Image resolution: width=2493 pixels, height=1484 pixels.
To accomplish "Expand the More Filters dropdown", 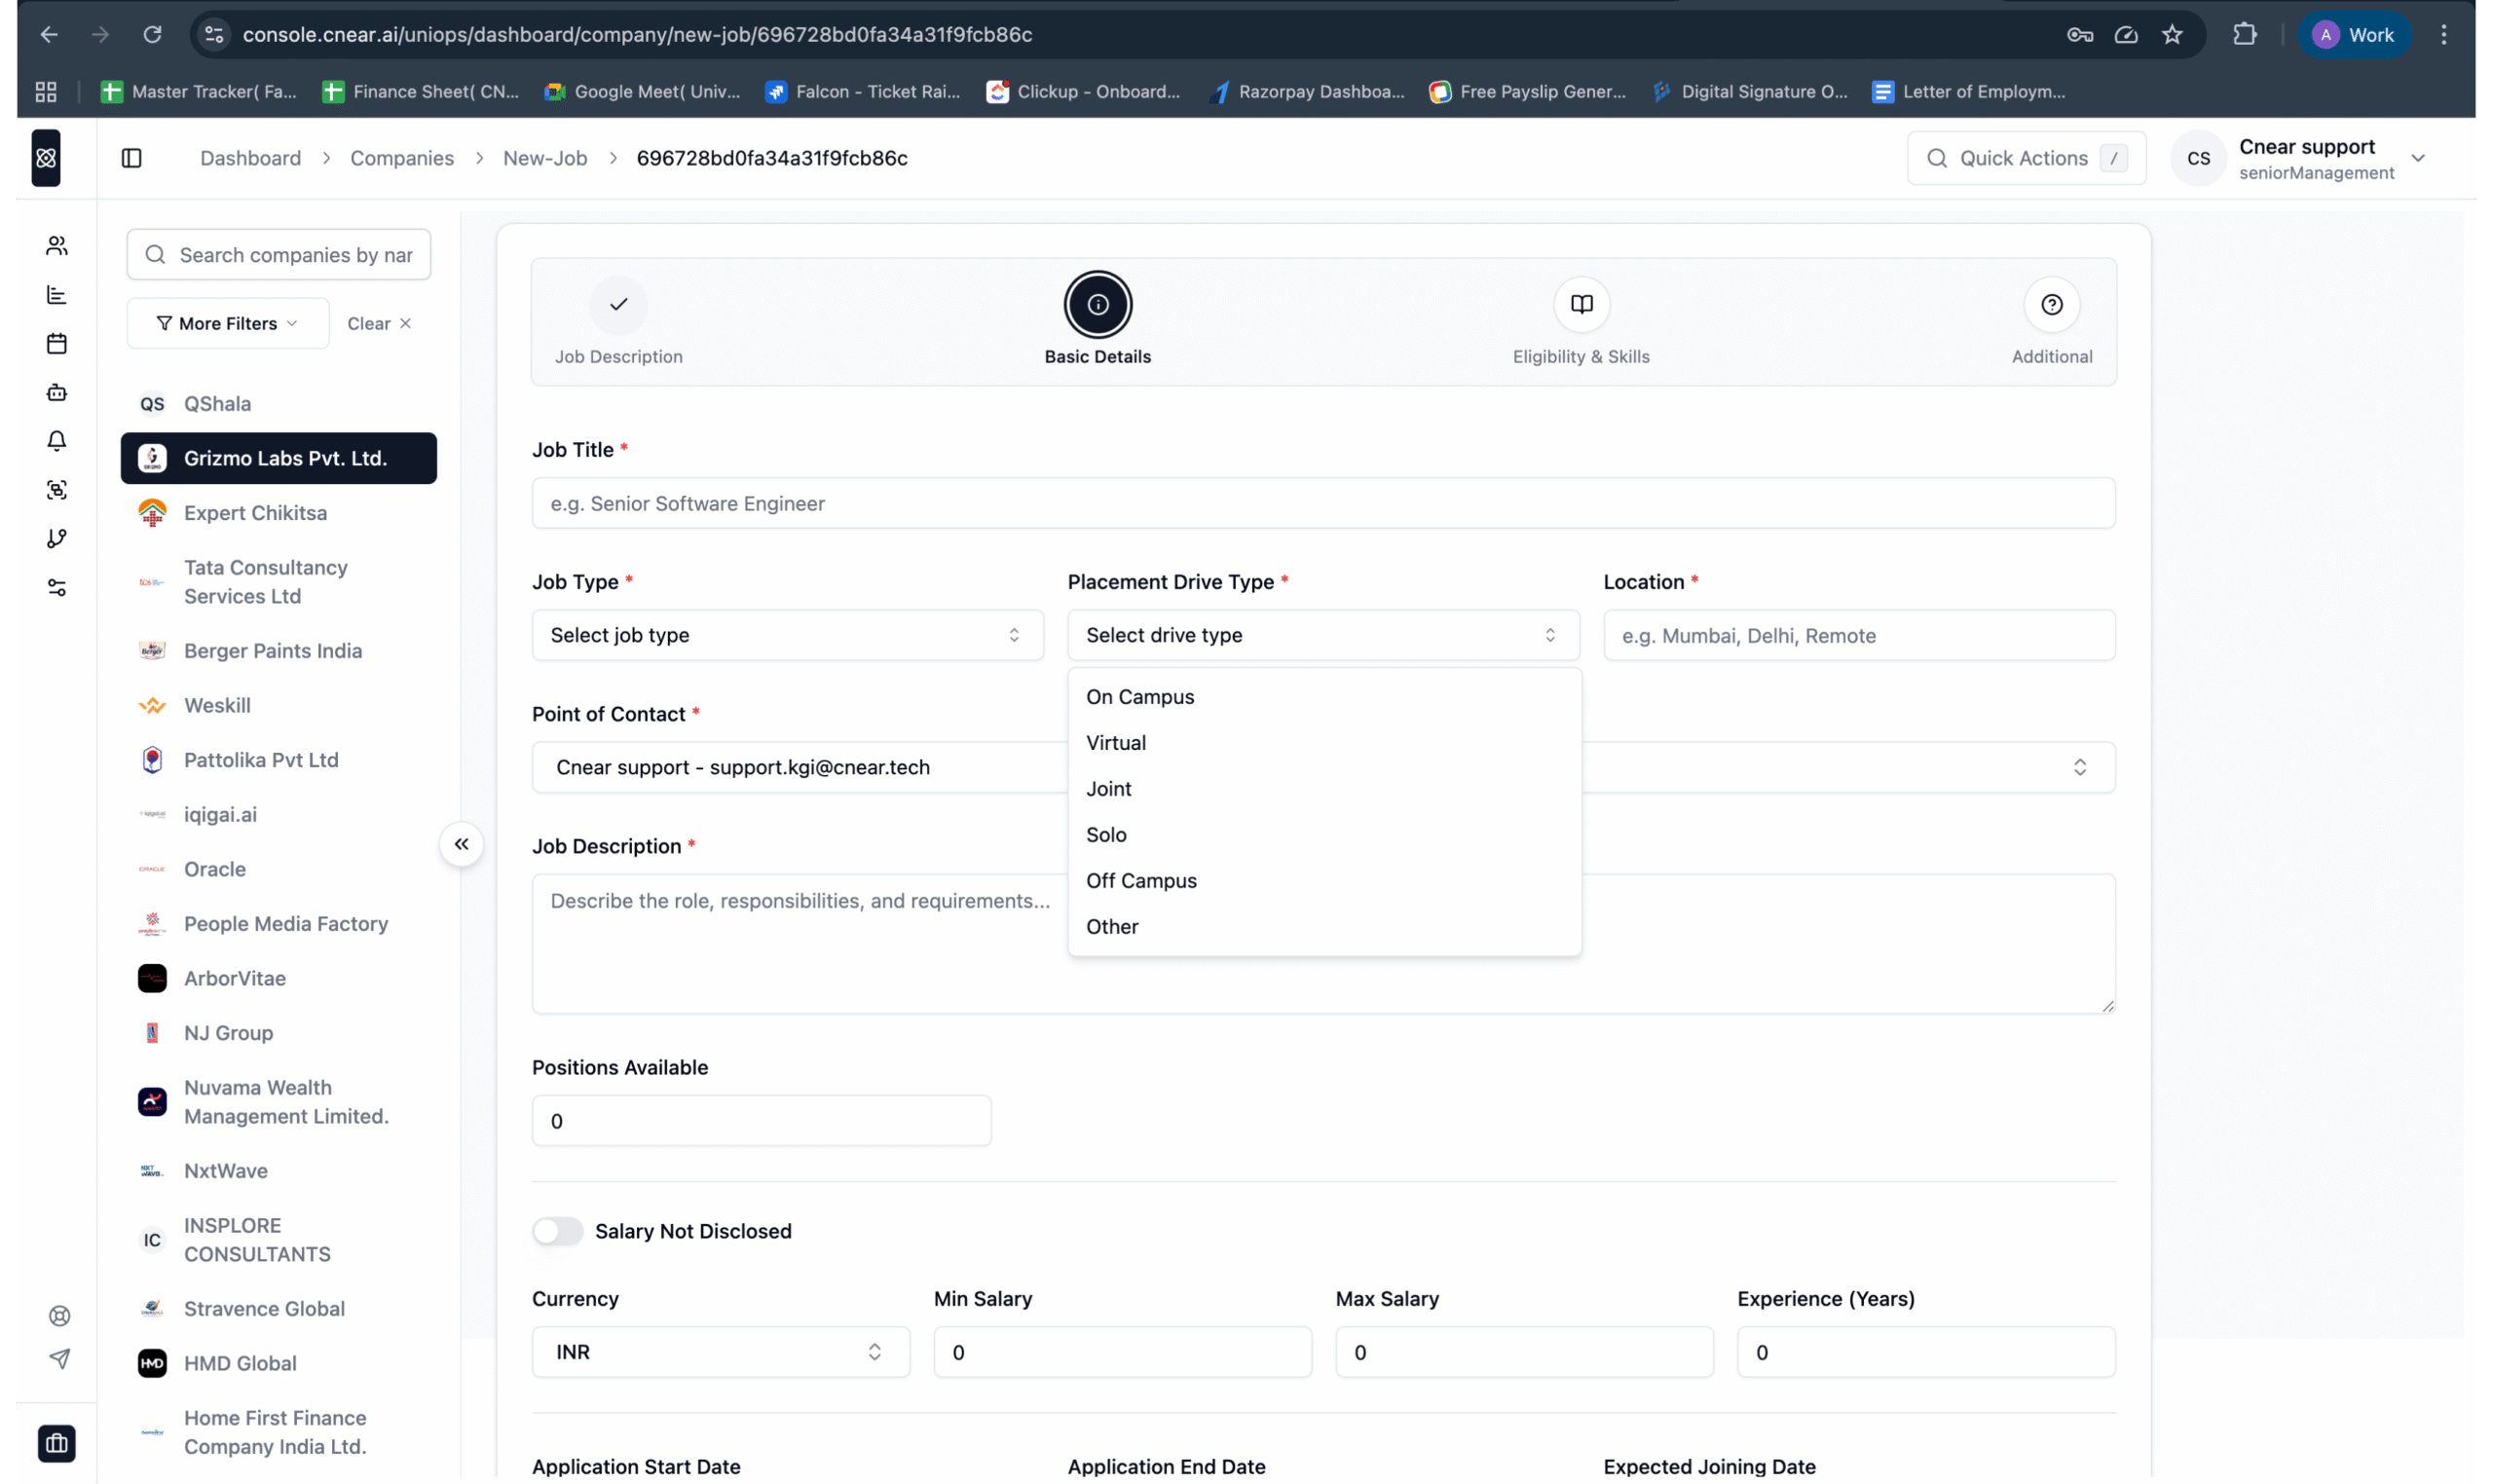I will point(228,323).
